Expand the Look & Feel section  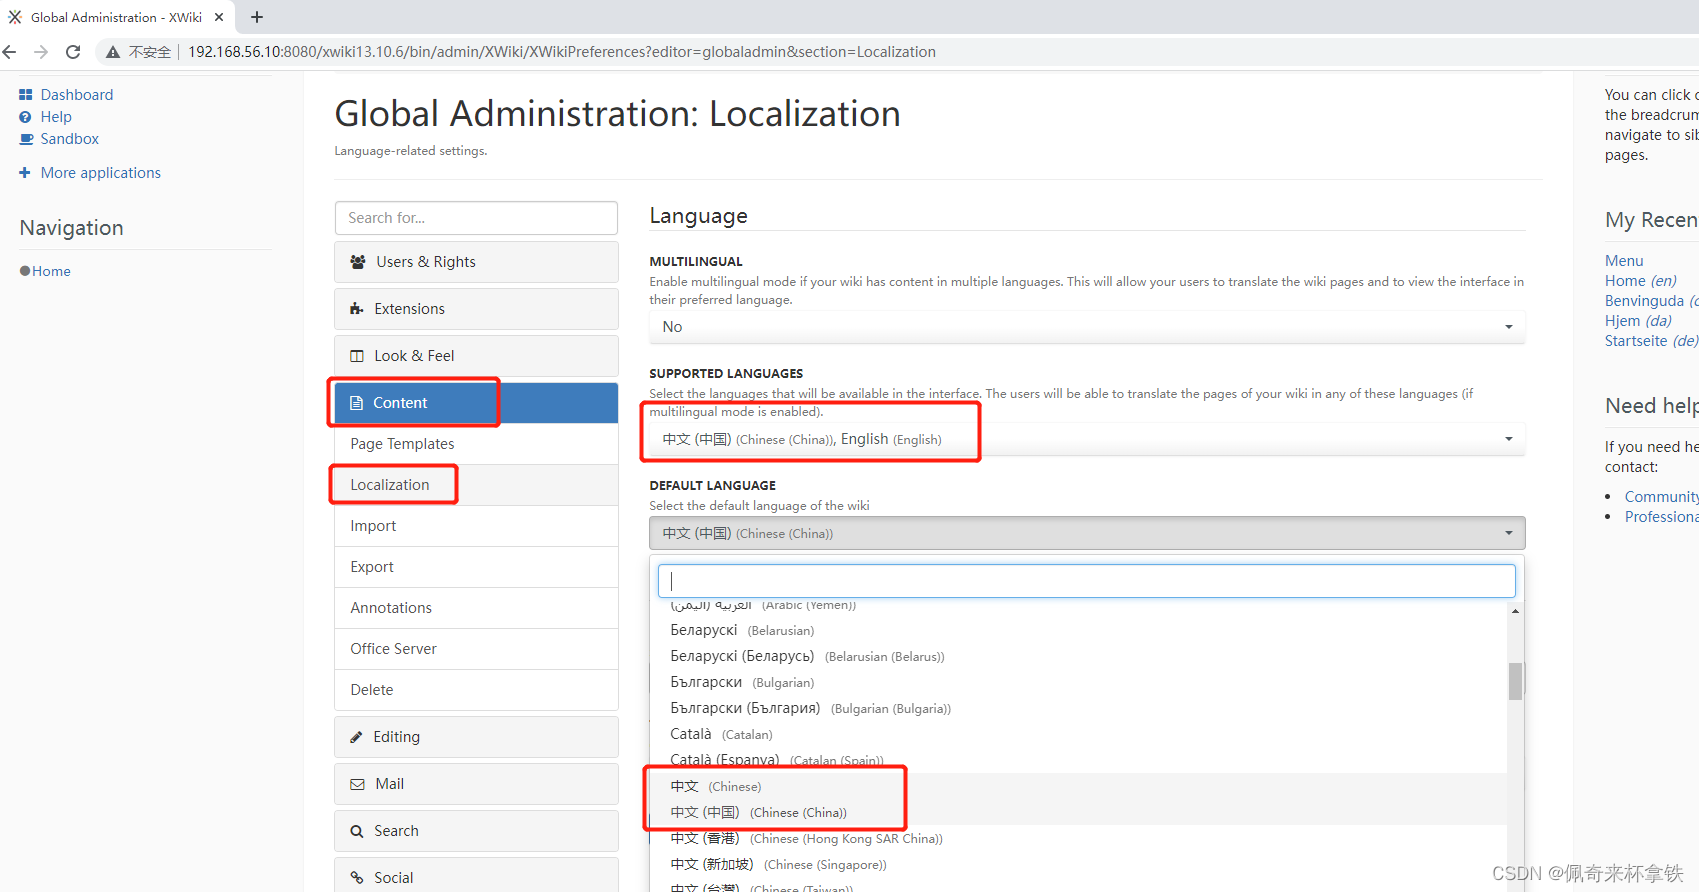coord(476,356)
